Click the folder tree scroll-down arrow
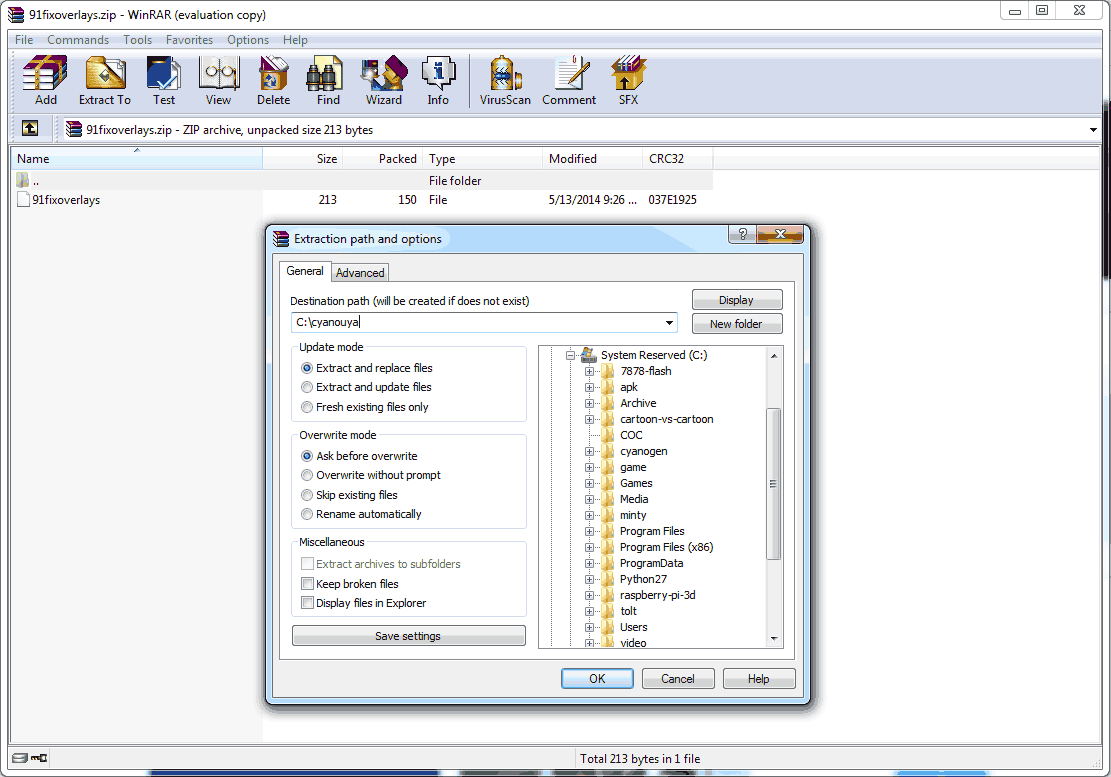The width and height of the screenshot is (1111, 777). (x=774, y=639)
